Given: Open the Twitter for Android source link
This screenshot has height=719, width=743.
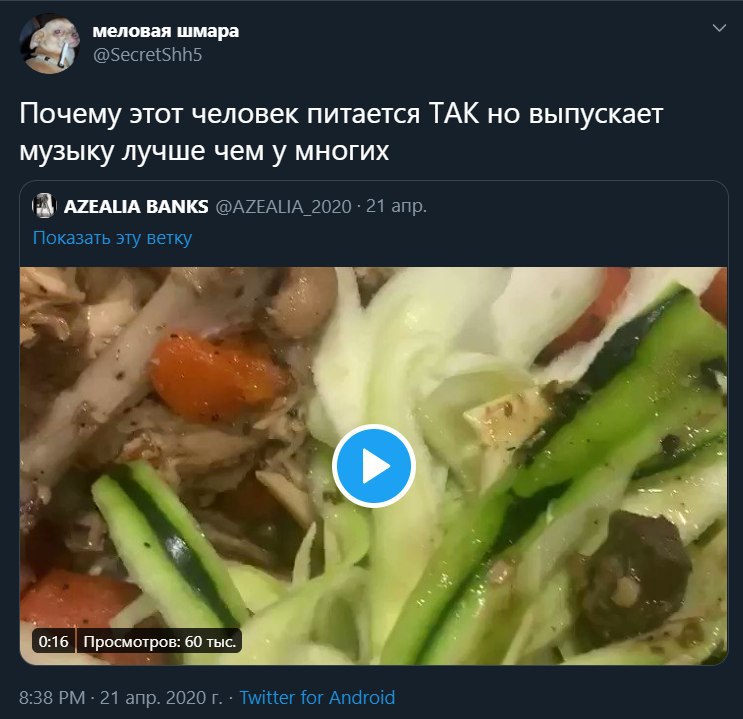Looking at the screenshot, I should tap(317, 697).
